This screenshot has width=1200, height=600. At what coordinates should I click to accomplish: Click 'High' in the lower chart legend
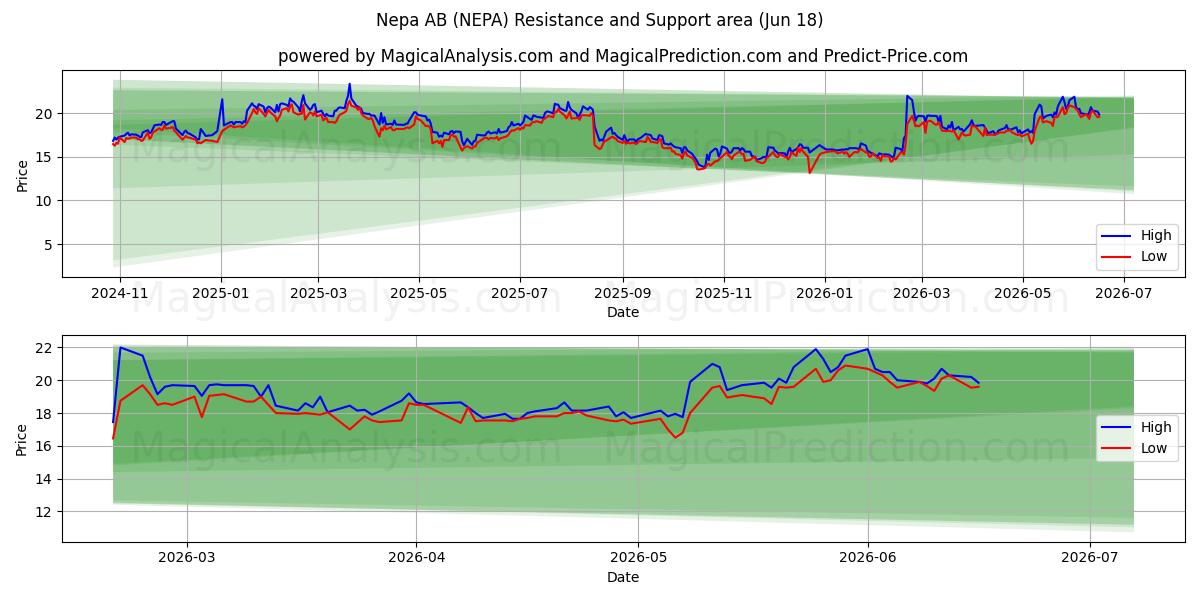pos(1156,427)
